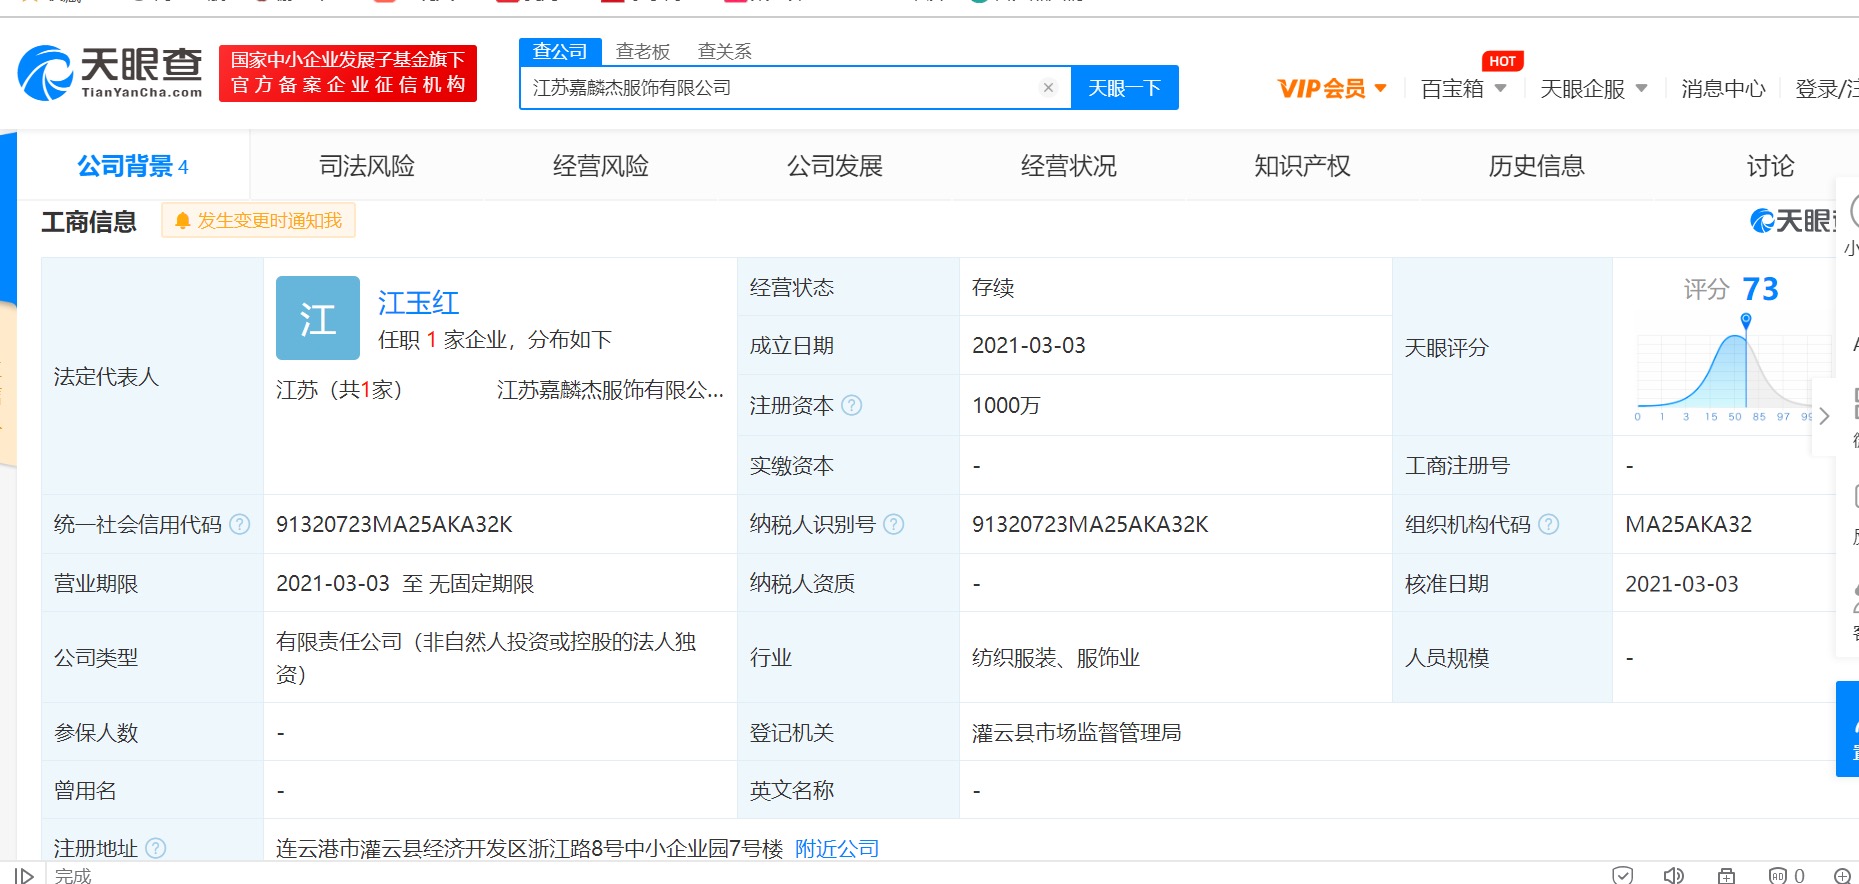The height and width of the screenshot is (884, 1859).
Task: Click organization code help icon
Action: click(1548, 524)
